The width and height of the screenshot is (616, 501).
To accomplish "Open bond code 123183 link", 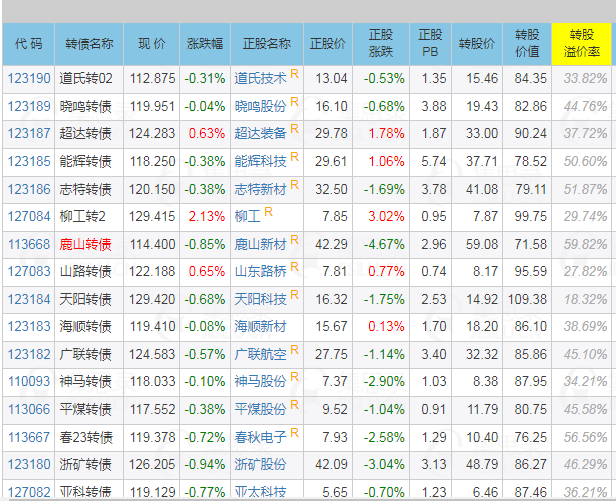I will pos(29,327).
